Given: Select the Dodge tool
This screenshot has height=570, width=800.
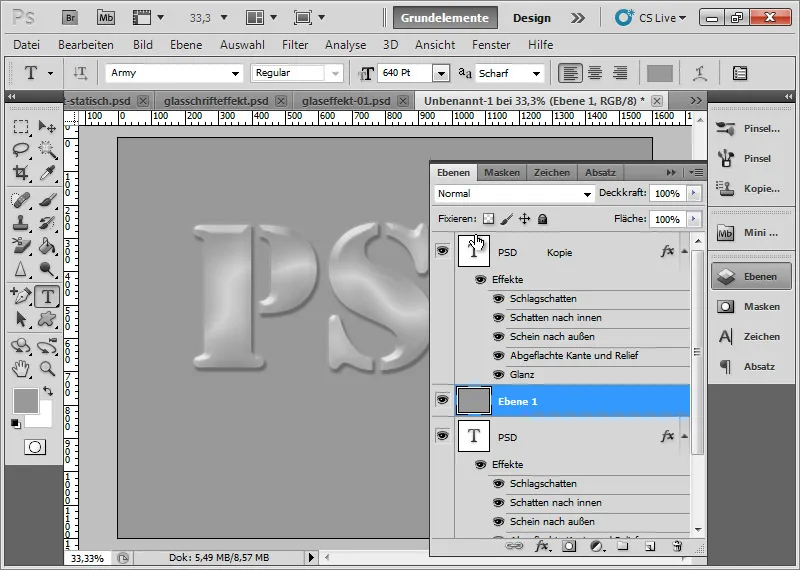Looking at the screenshot, I should pyautogui.click(x=47, y=269).
